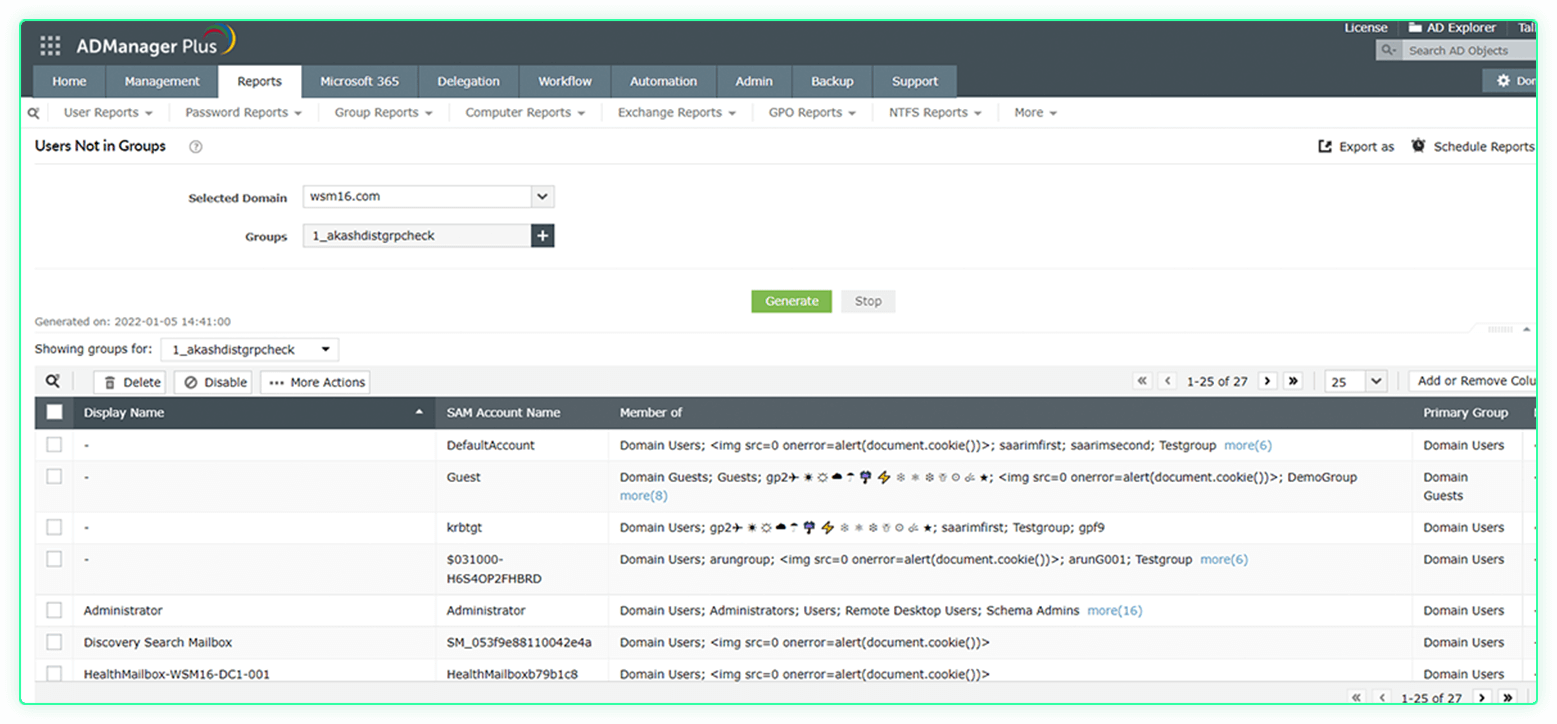Click the AD Explorer folder icon
The height and width of the screenshot is (724, 1557).
pyautogui.click(x=1415, y=28)
